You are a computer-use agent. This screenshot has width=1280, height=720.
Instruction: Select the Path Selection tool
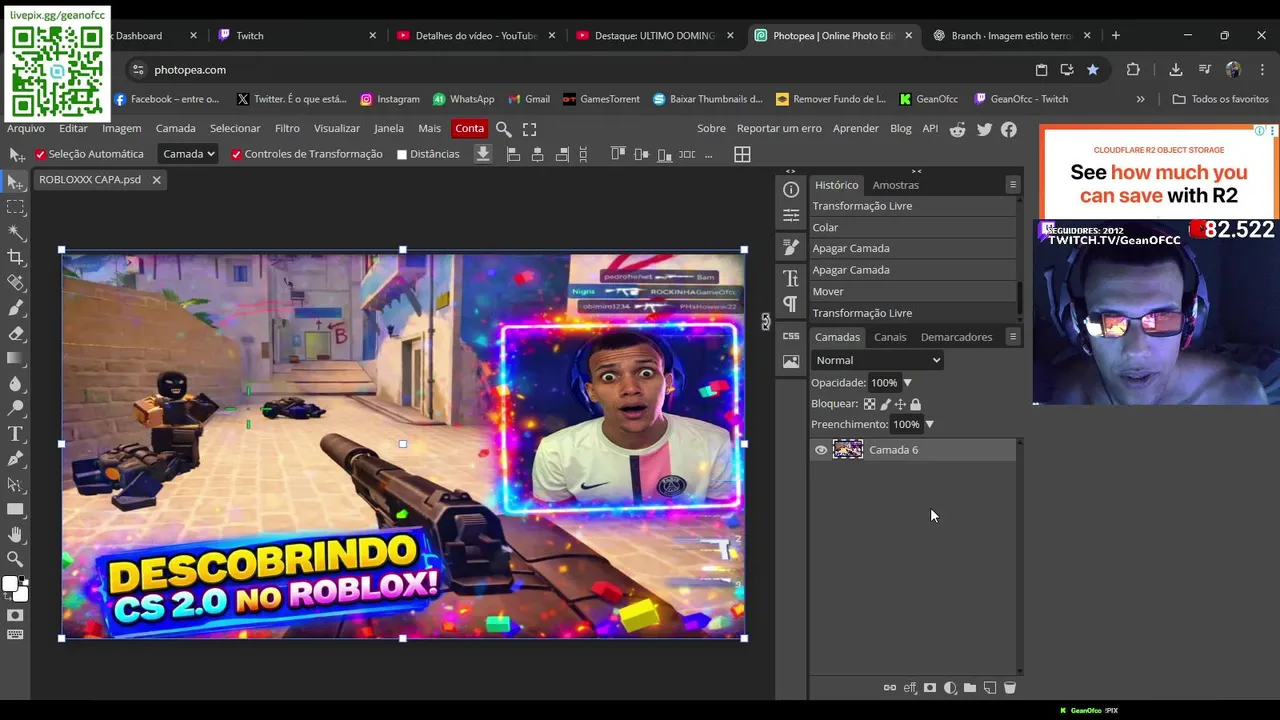15,484
